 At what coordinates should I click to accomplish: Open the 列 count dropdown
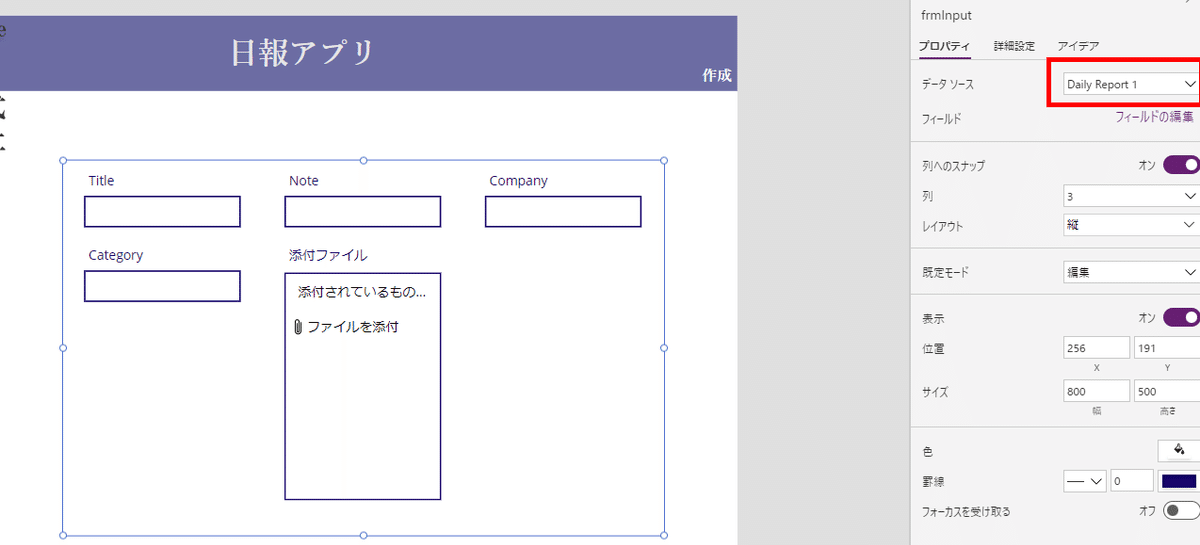tap(1130, 196)
